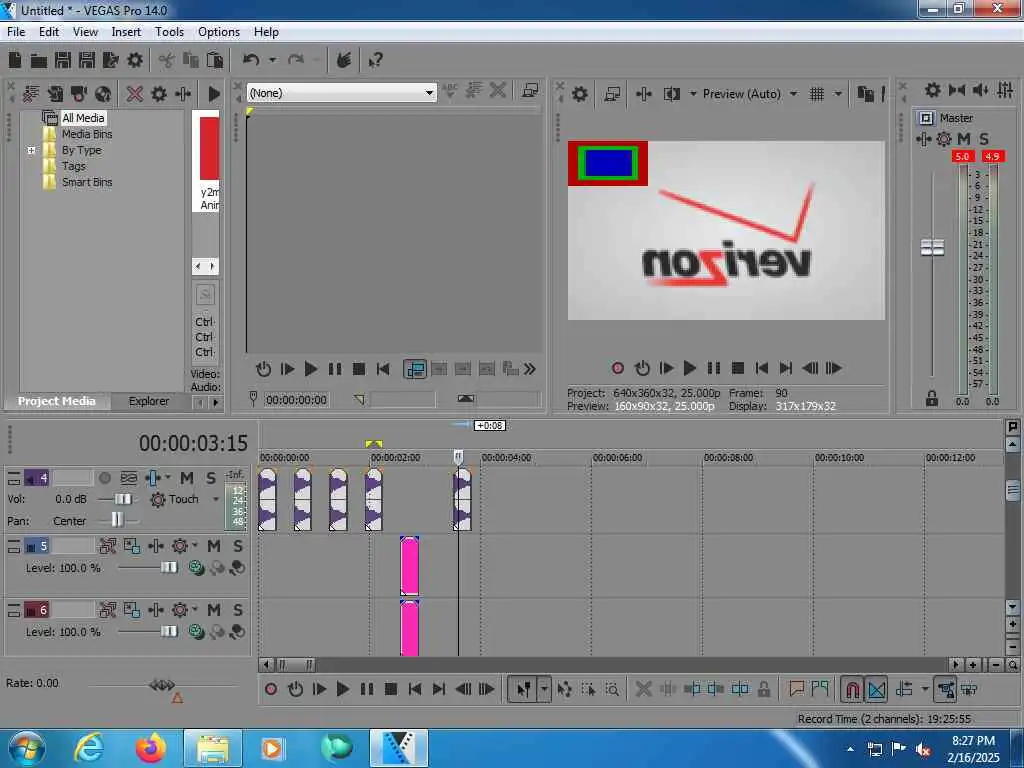The image size is (1024, 768).
Task: Open the Tools menu
Action: [x=169, y=32]
